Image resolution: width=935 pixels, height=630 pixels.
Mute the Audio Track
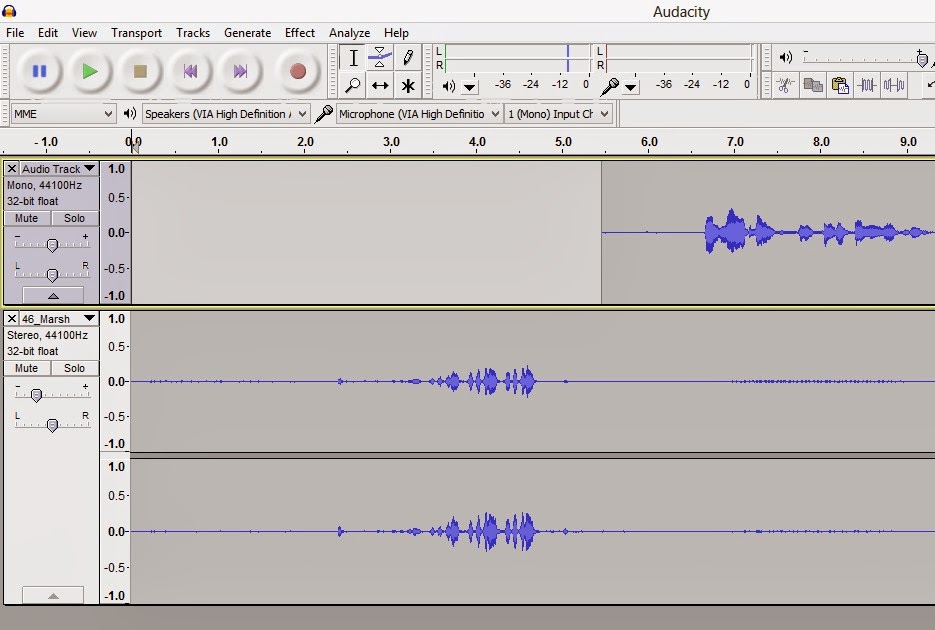point(26,218)
